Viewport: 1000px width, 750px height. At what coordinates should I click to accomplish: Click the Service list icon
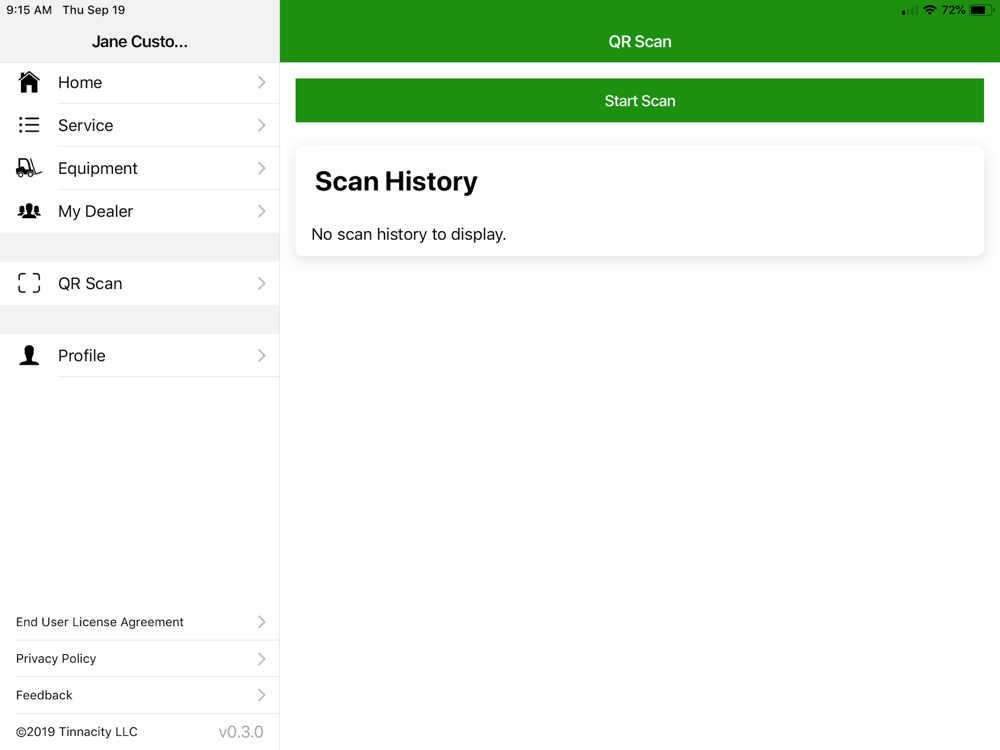[29, 125]
